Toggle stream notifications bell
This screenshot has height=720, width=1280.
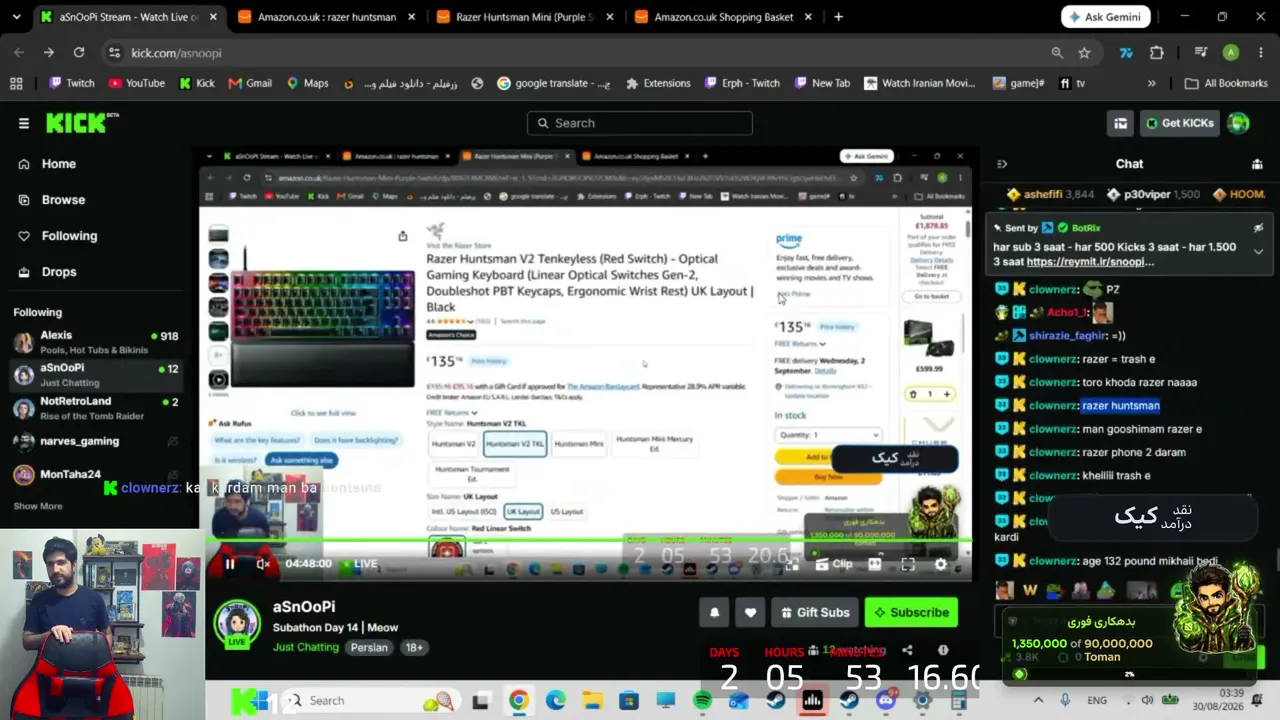[714, 612]
